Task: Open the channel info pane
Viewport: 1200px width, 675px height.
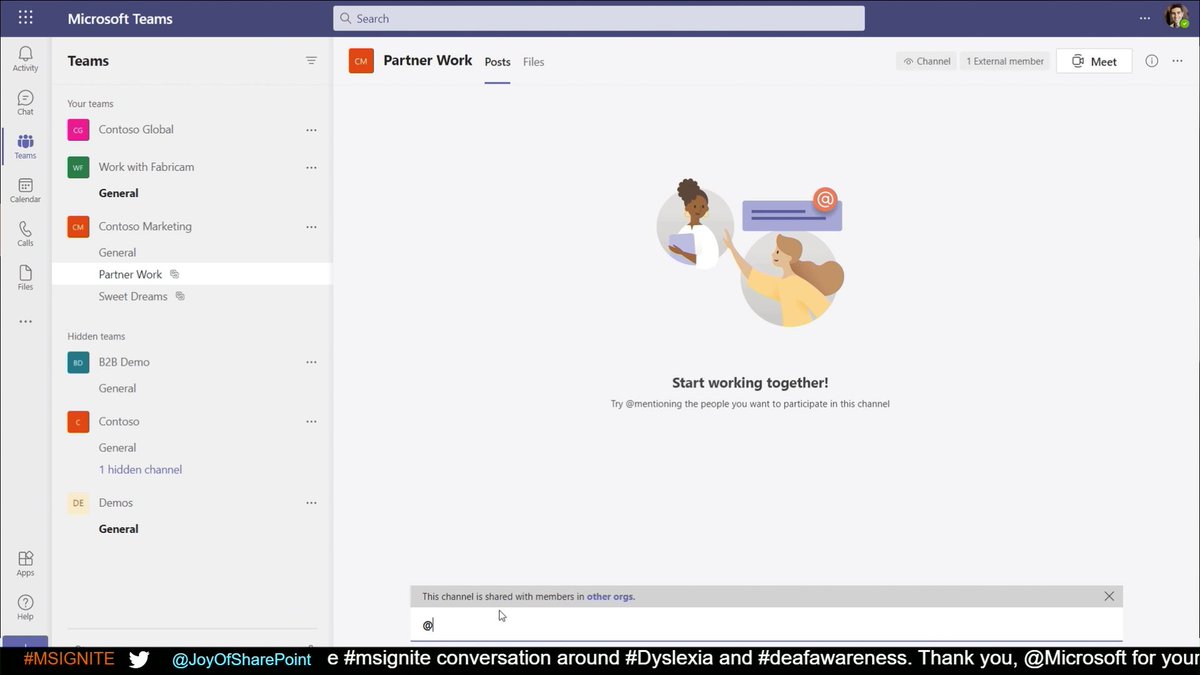Action: point(1150,60)
